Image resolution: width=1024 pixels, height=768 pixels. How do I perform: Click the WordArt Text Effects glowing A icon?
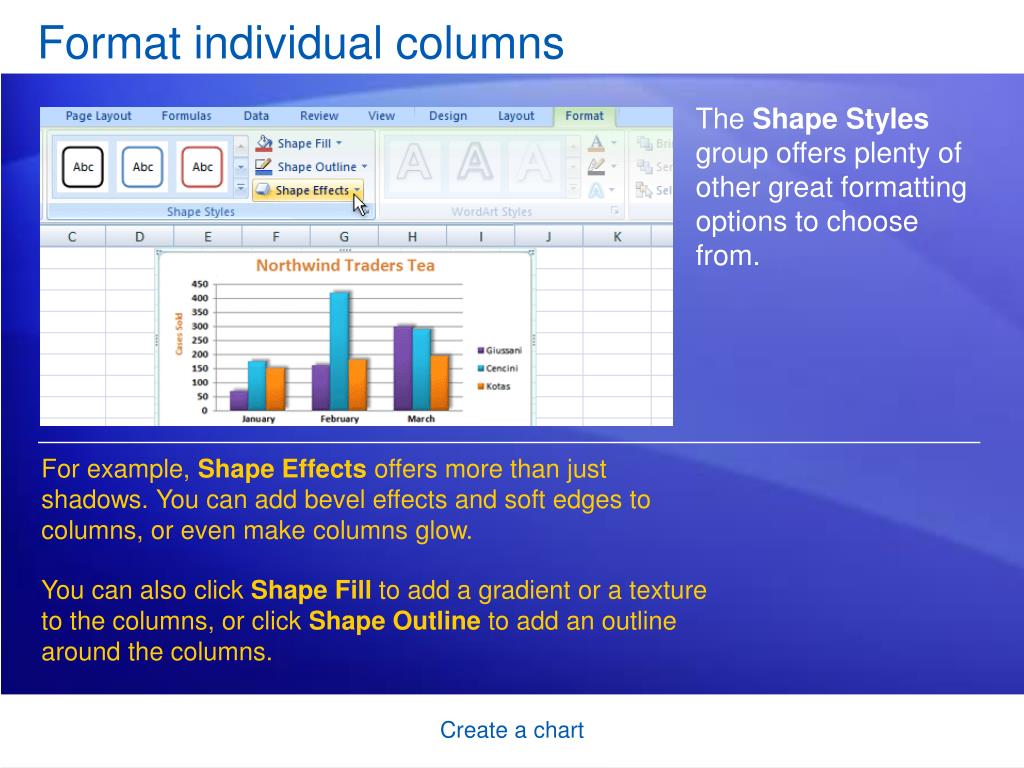596,190
